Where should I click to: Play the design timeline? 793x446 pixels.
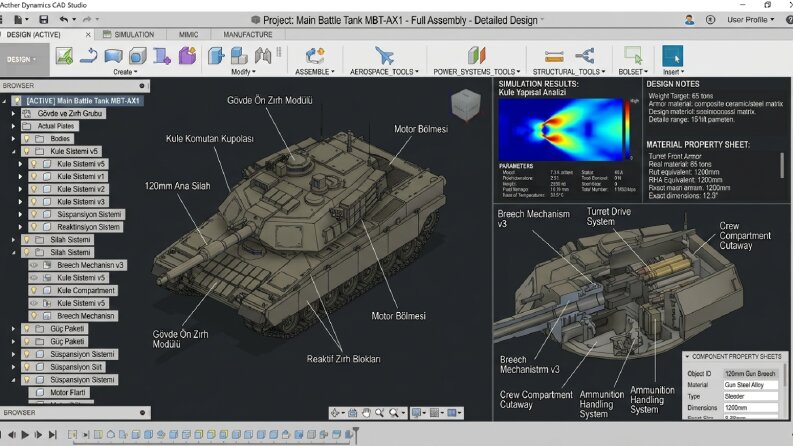pyautogui.click(x=25, y=434)
